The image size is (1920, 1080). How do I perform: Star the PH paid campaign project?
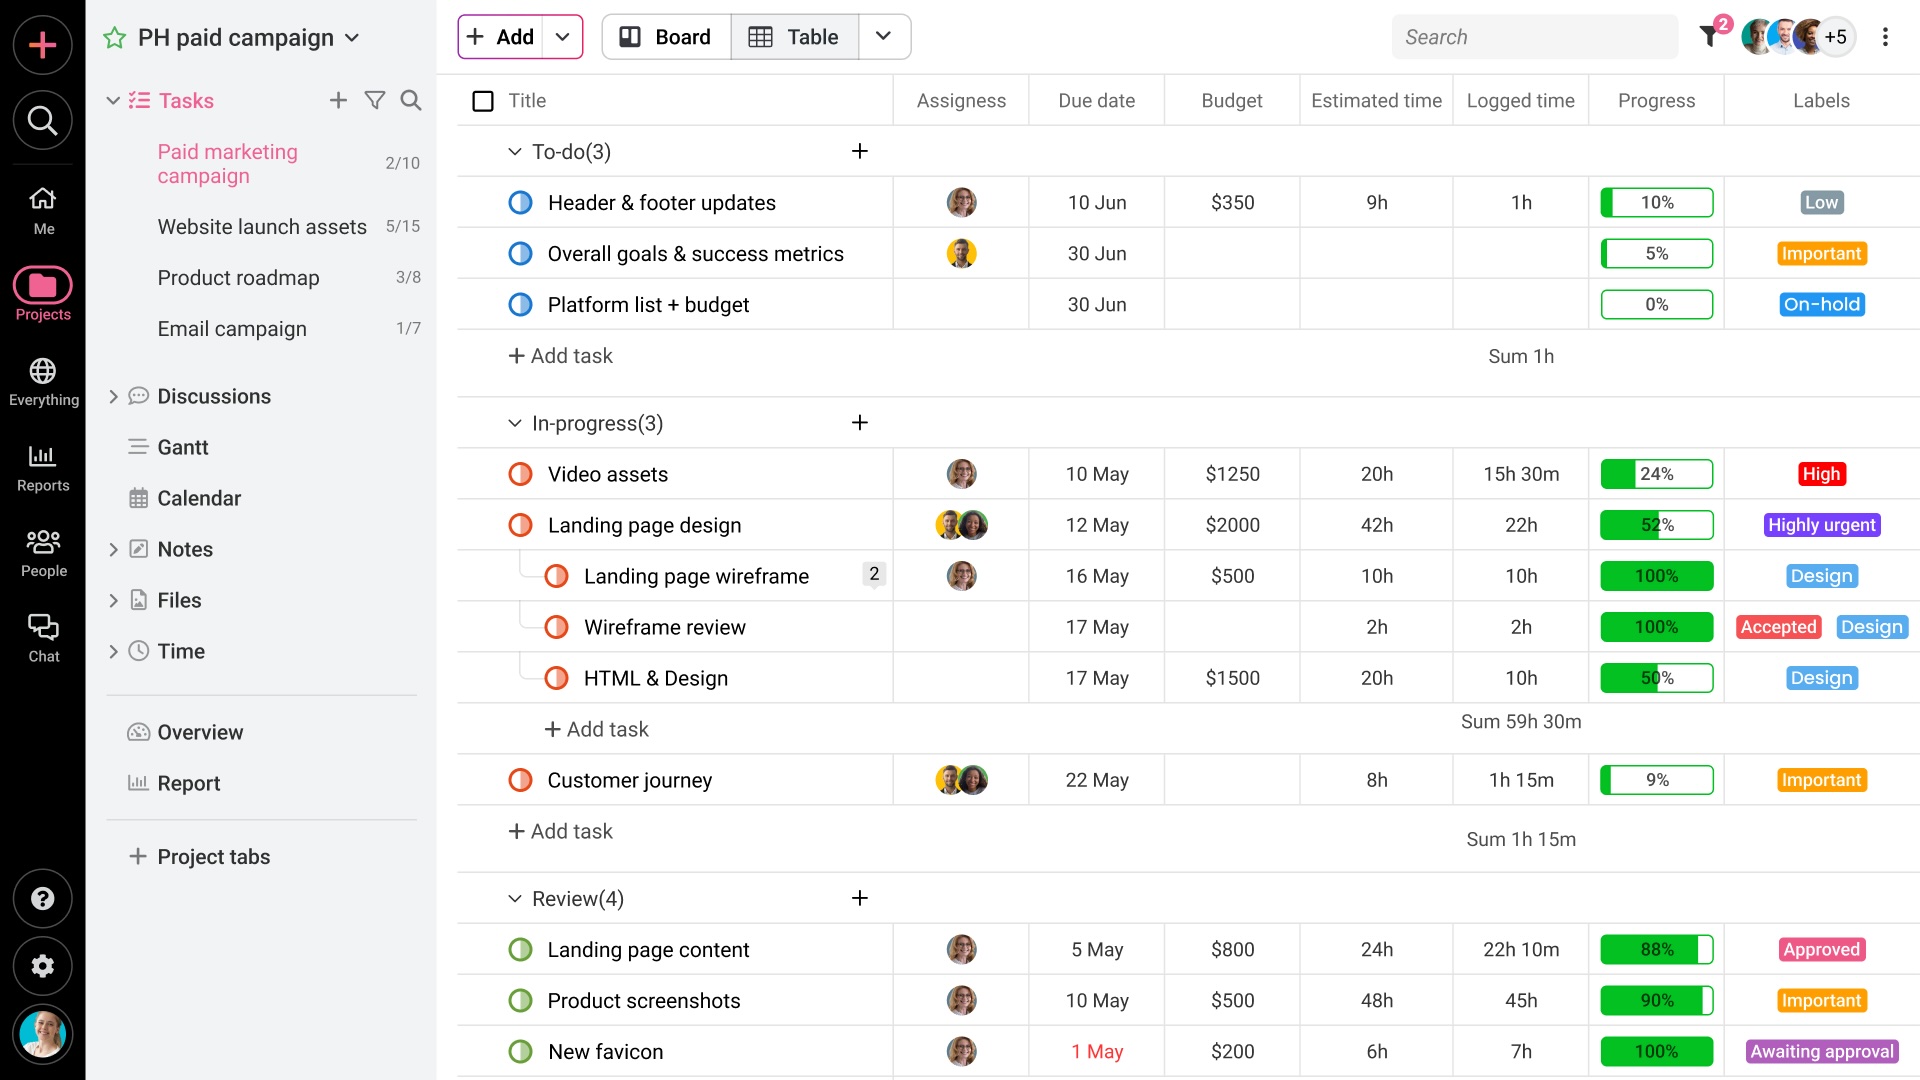[113, 37]
